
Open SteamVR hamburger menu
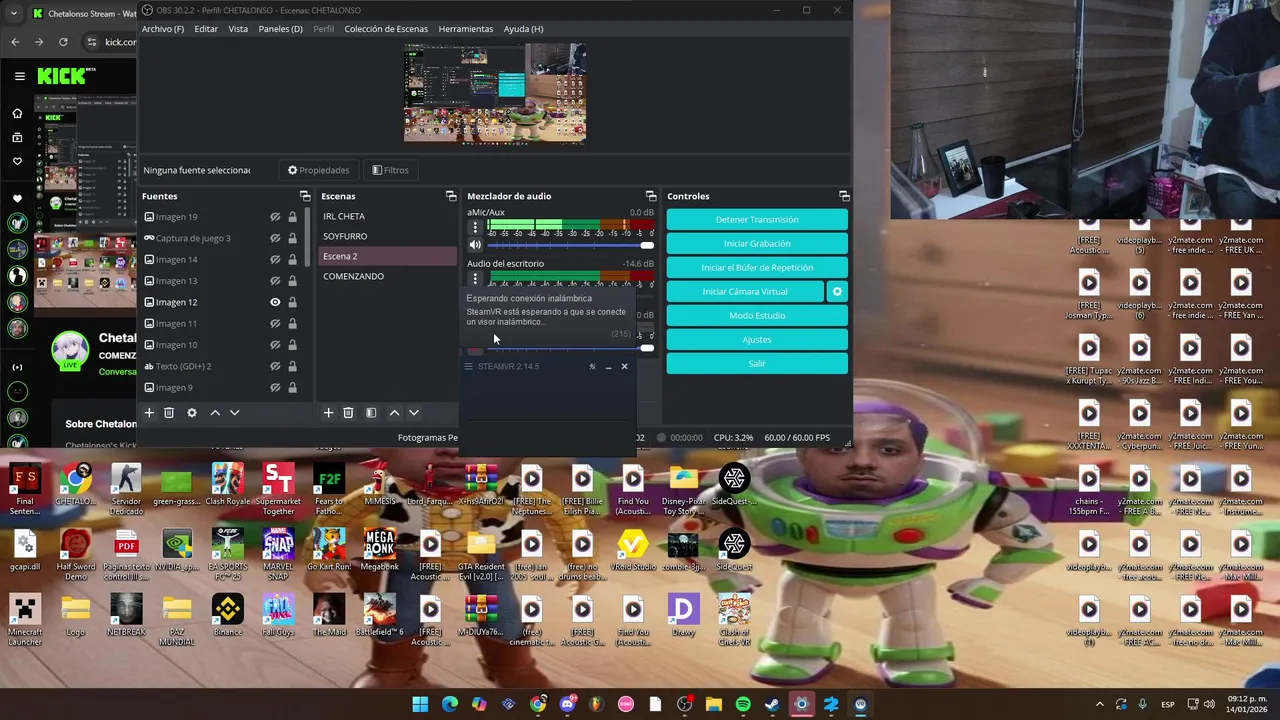468,367
